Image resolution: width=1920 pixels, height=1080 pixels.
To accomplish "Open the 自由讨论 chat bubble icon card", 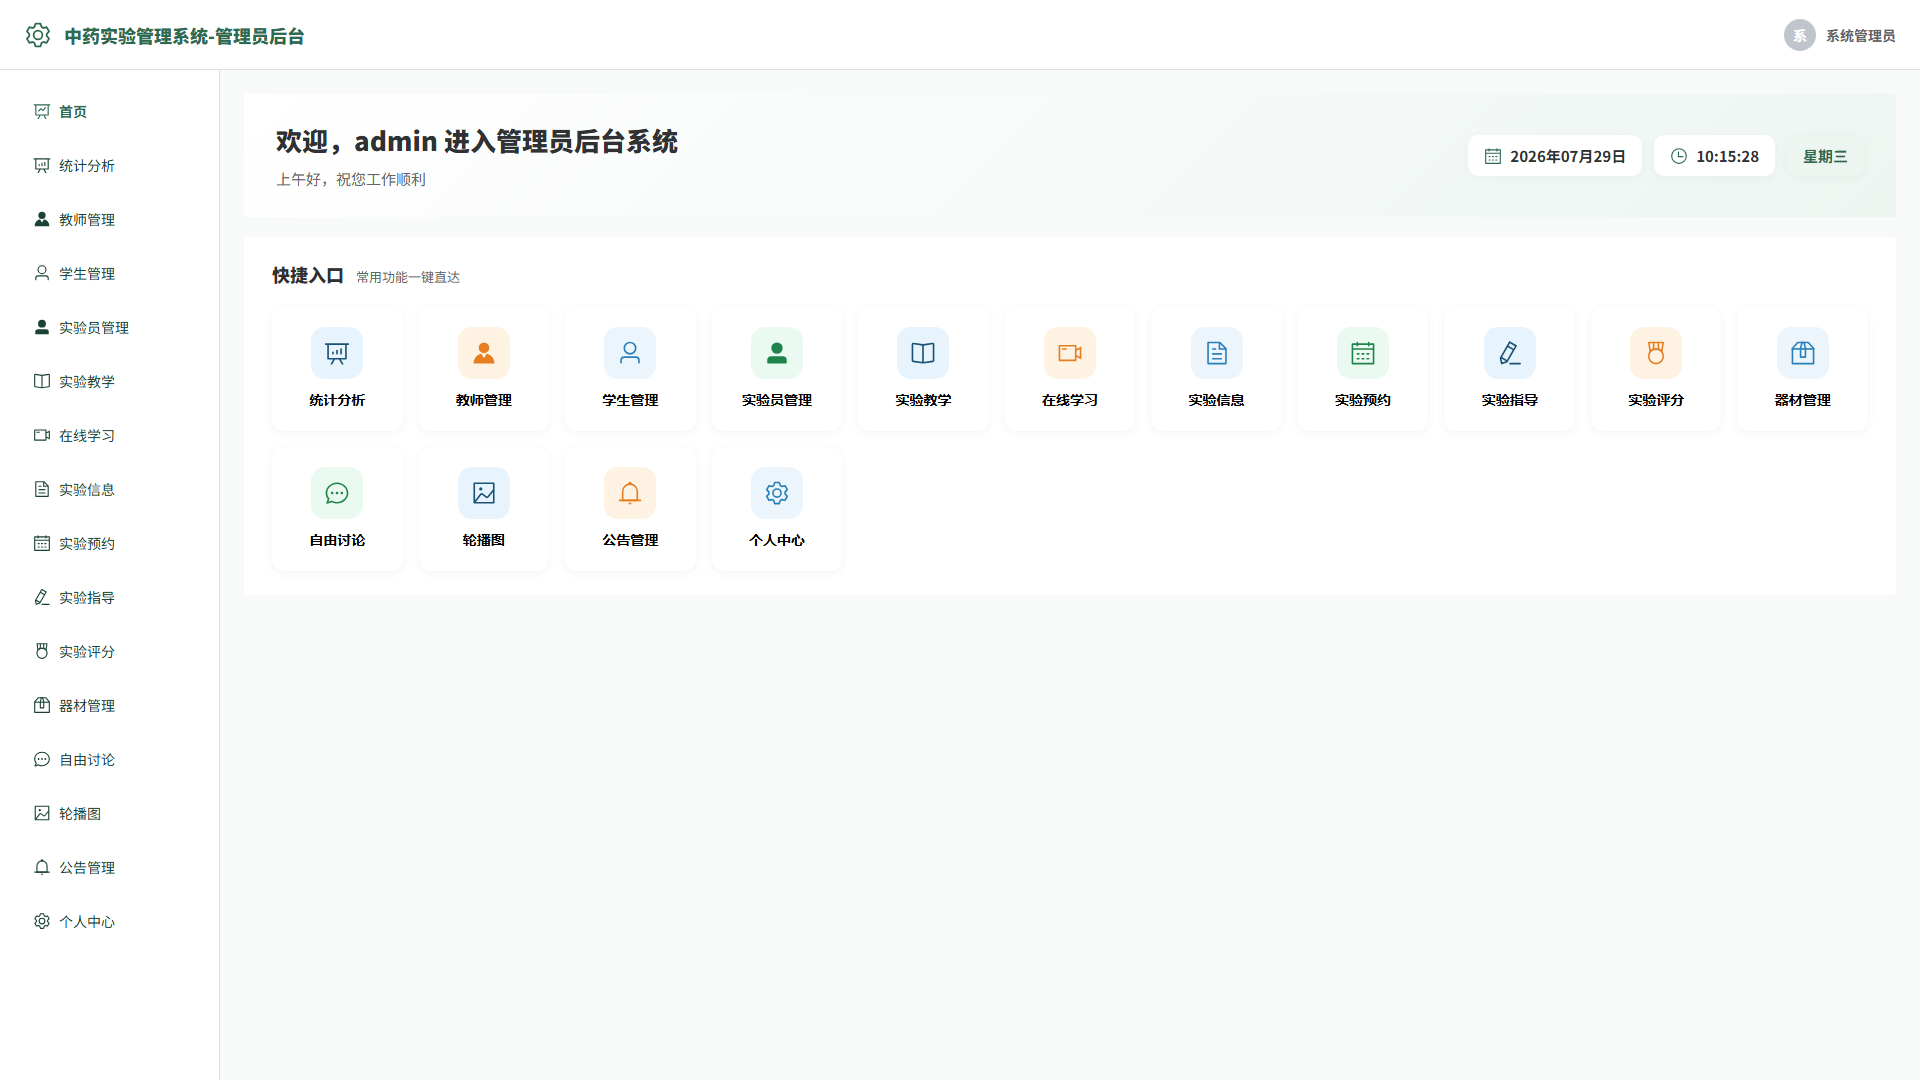I will (x=337, y=509).
